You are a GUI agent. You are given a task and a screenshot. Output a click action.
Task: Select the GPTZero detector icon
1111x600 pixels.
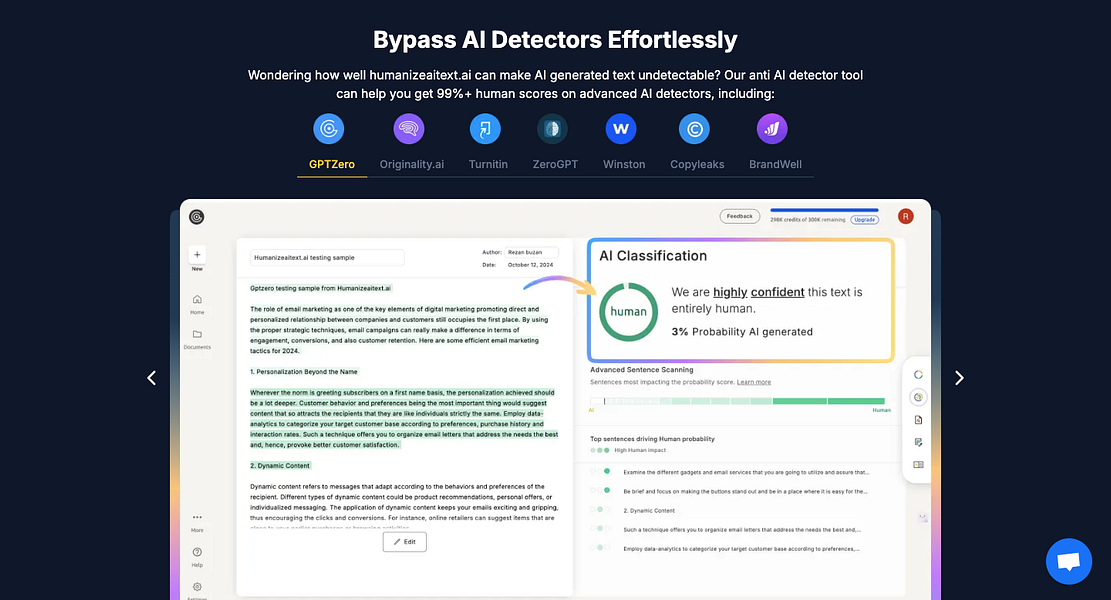[329, 128]
